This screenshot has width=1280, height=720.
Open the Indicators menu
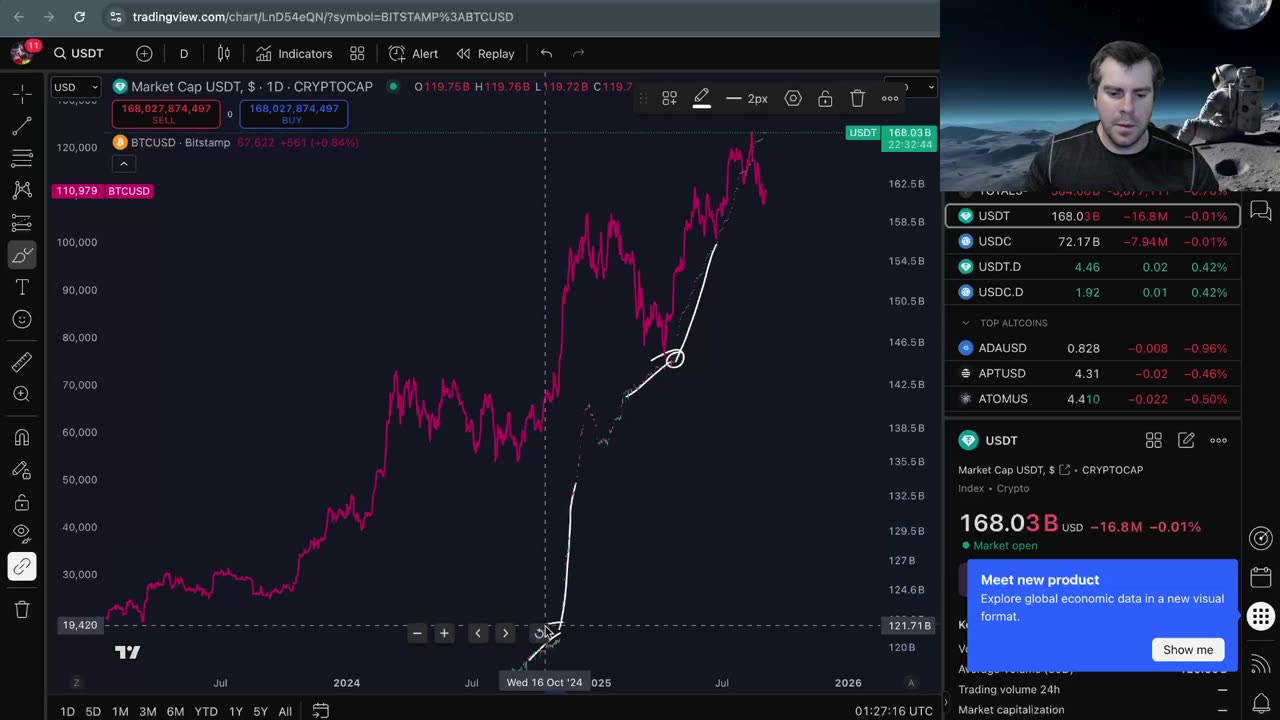[293, 53]
